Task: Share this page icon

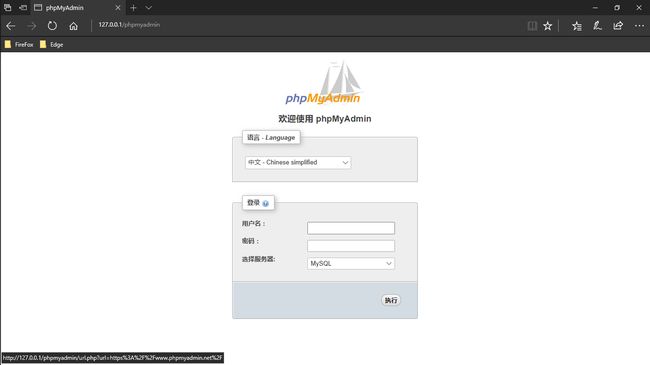Action: [618, 26]
